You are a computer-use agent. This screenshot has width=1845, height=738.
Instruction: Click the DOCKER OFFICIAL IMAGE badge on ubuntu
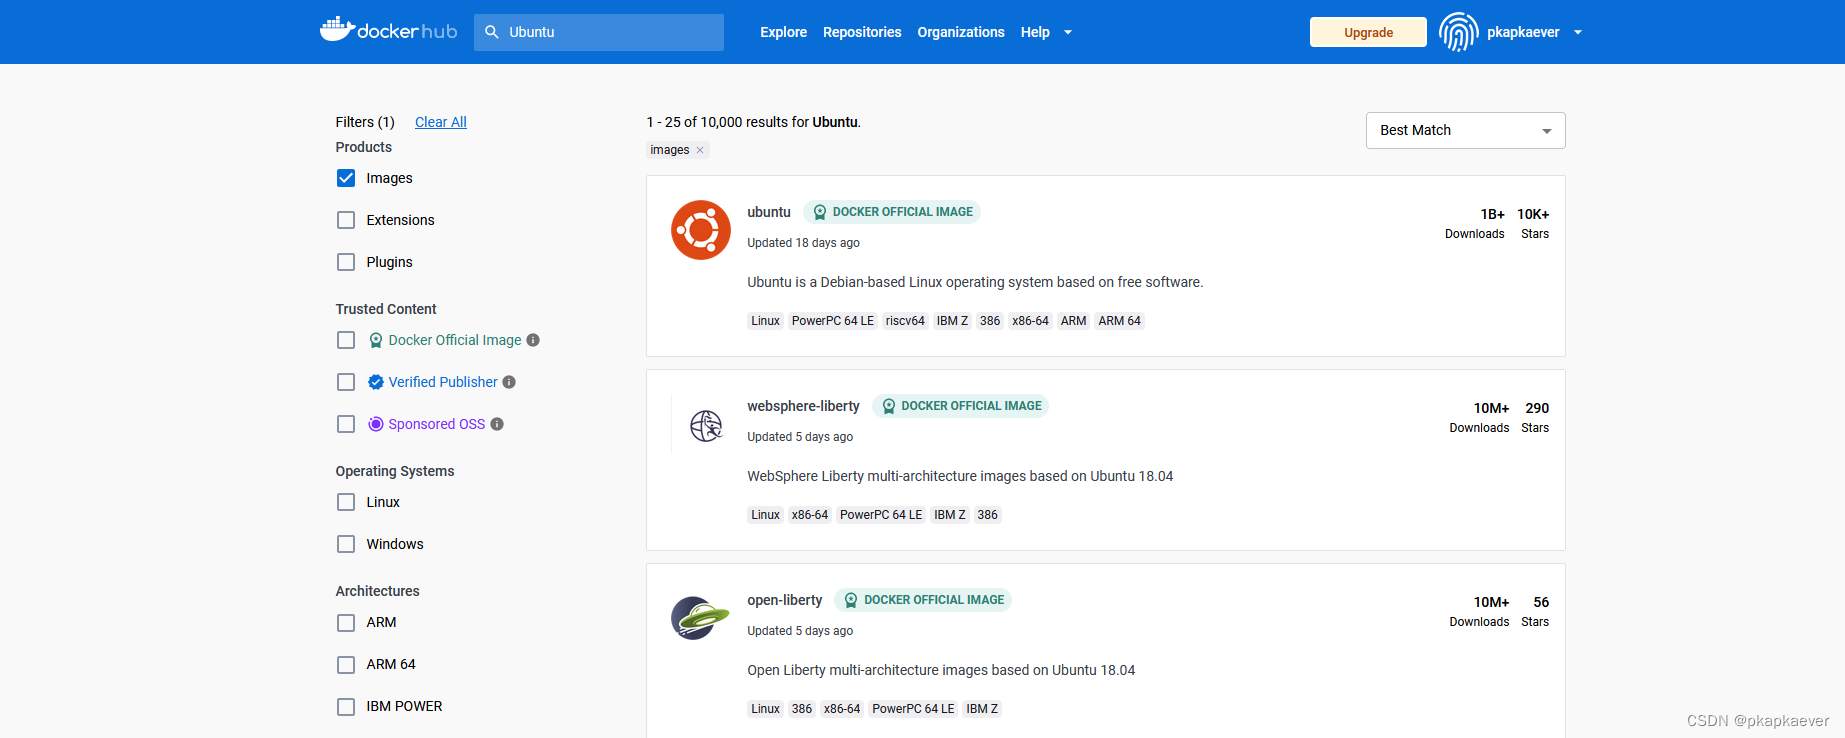[x=892, y=212]
